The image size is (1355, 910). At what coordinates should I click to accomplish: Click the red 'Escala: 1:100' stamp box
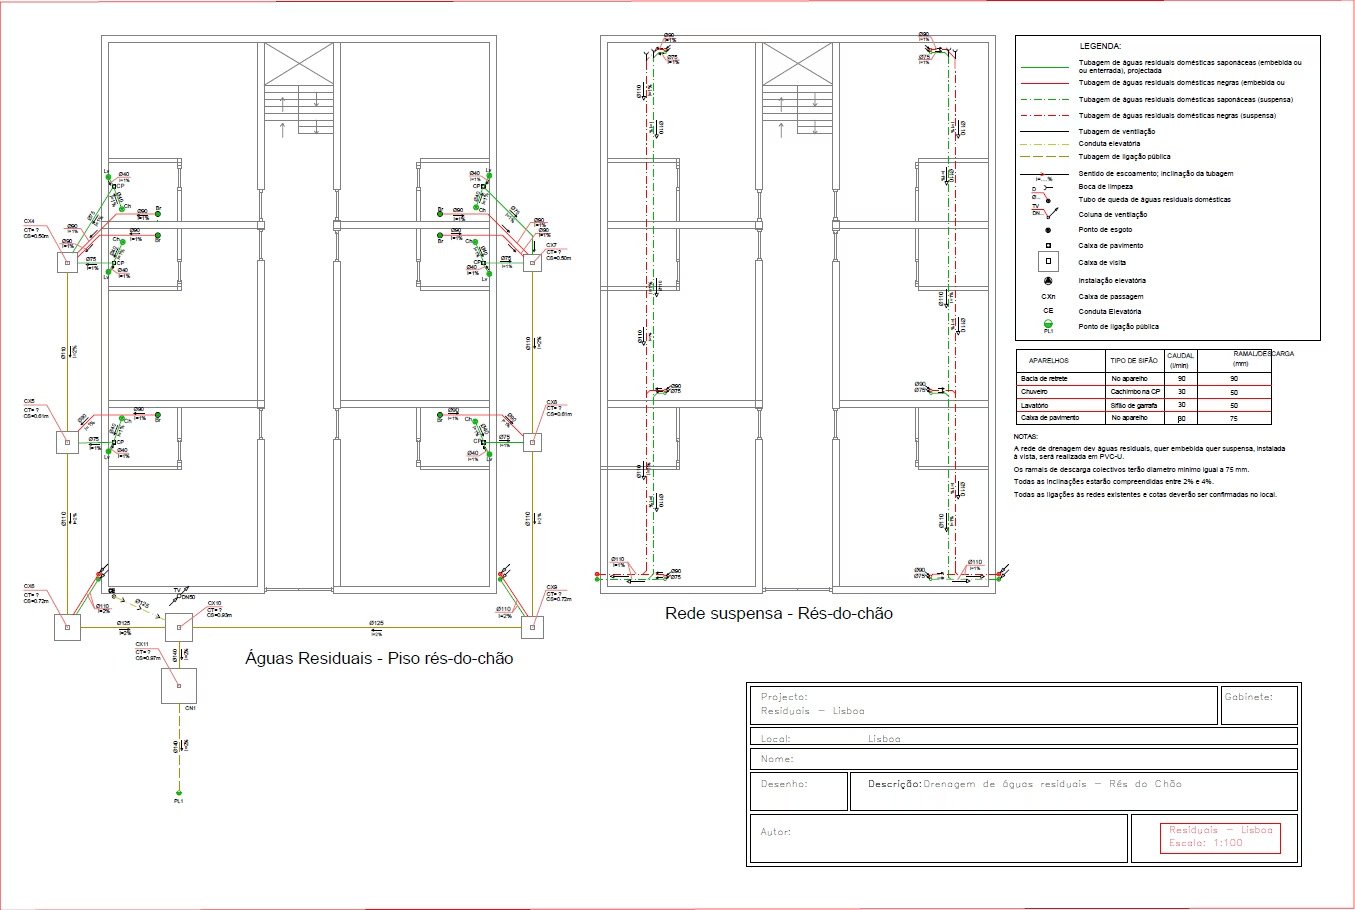tap(1220, 837)
